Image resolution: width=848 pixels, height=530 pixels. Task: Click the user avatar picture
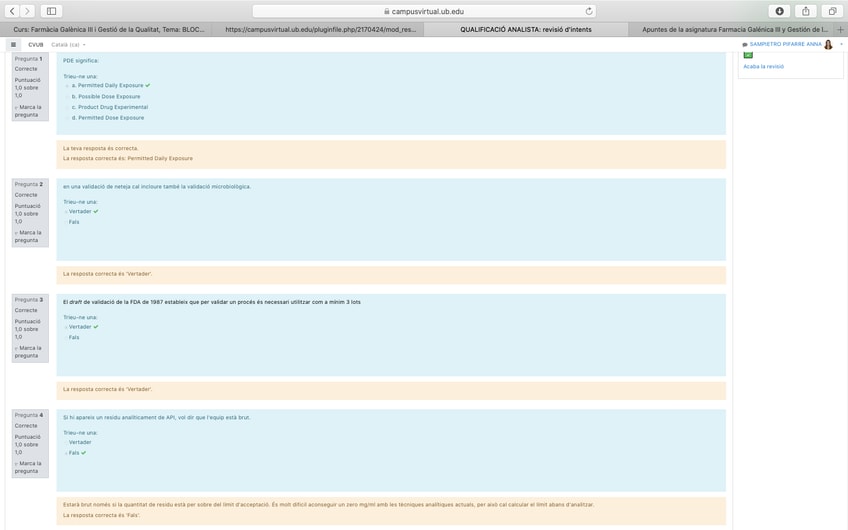[x=828, y=44]
